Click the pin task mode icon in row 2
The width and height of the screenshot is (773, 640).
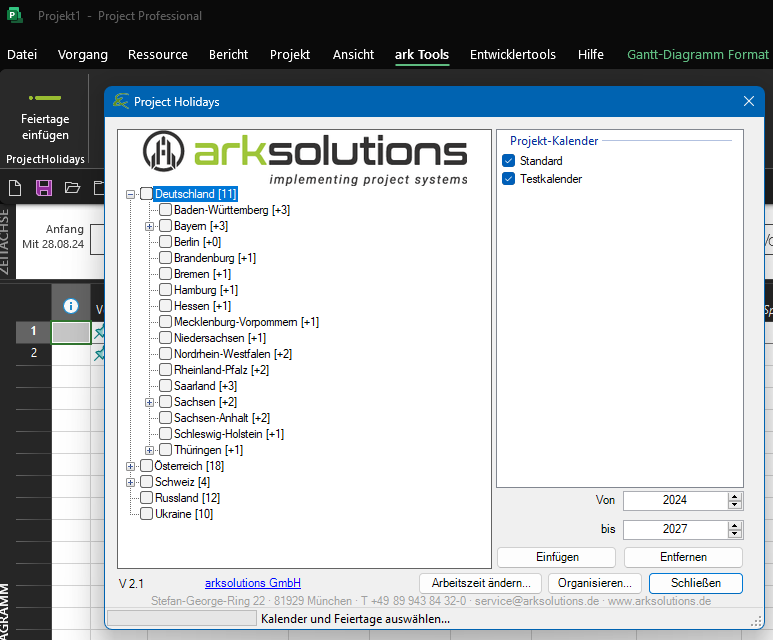[99, 353]
